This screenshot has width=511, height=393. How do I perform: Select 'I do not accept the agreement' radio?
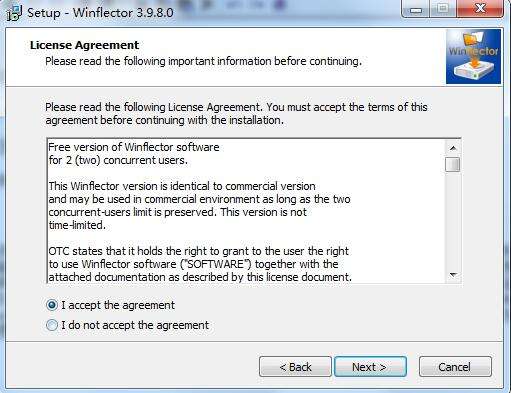tap(52, 325)
